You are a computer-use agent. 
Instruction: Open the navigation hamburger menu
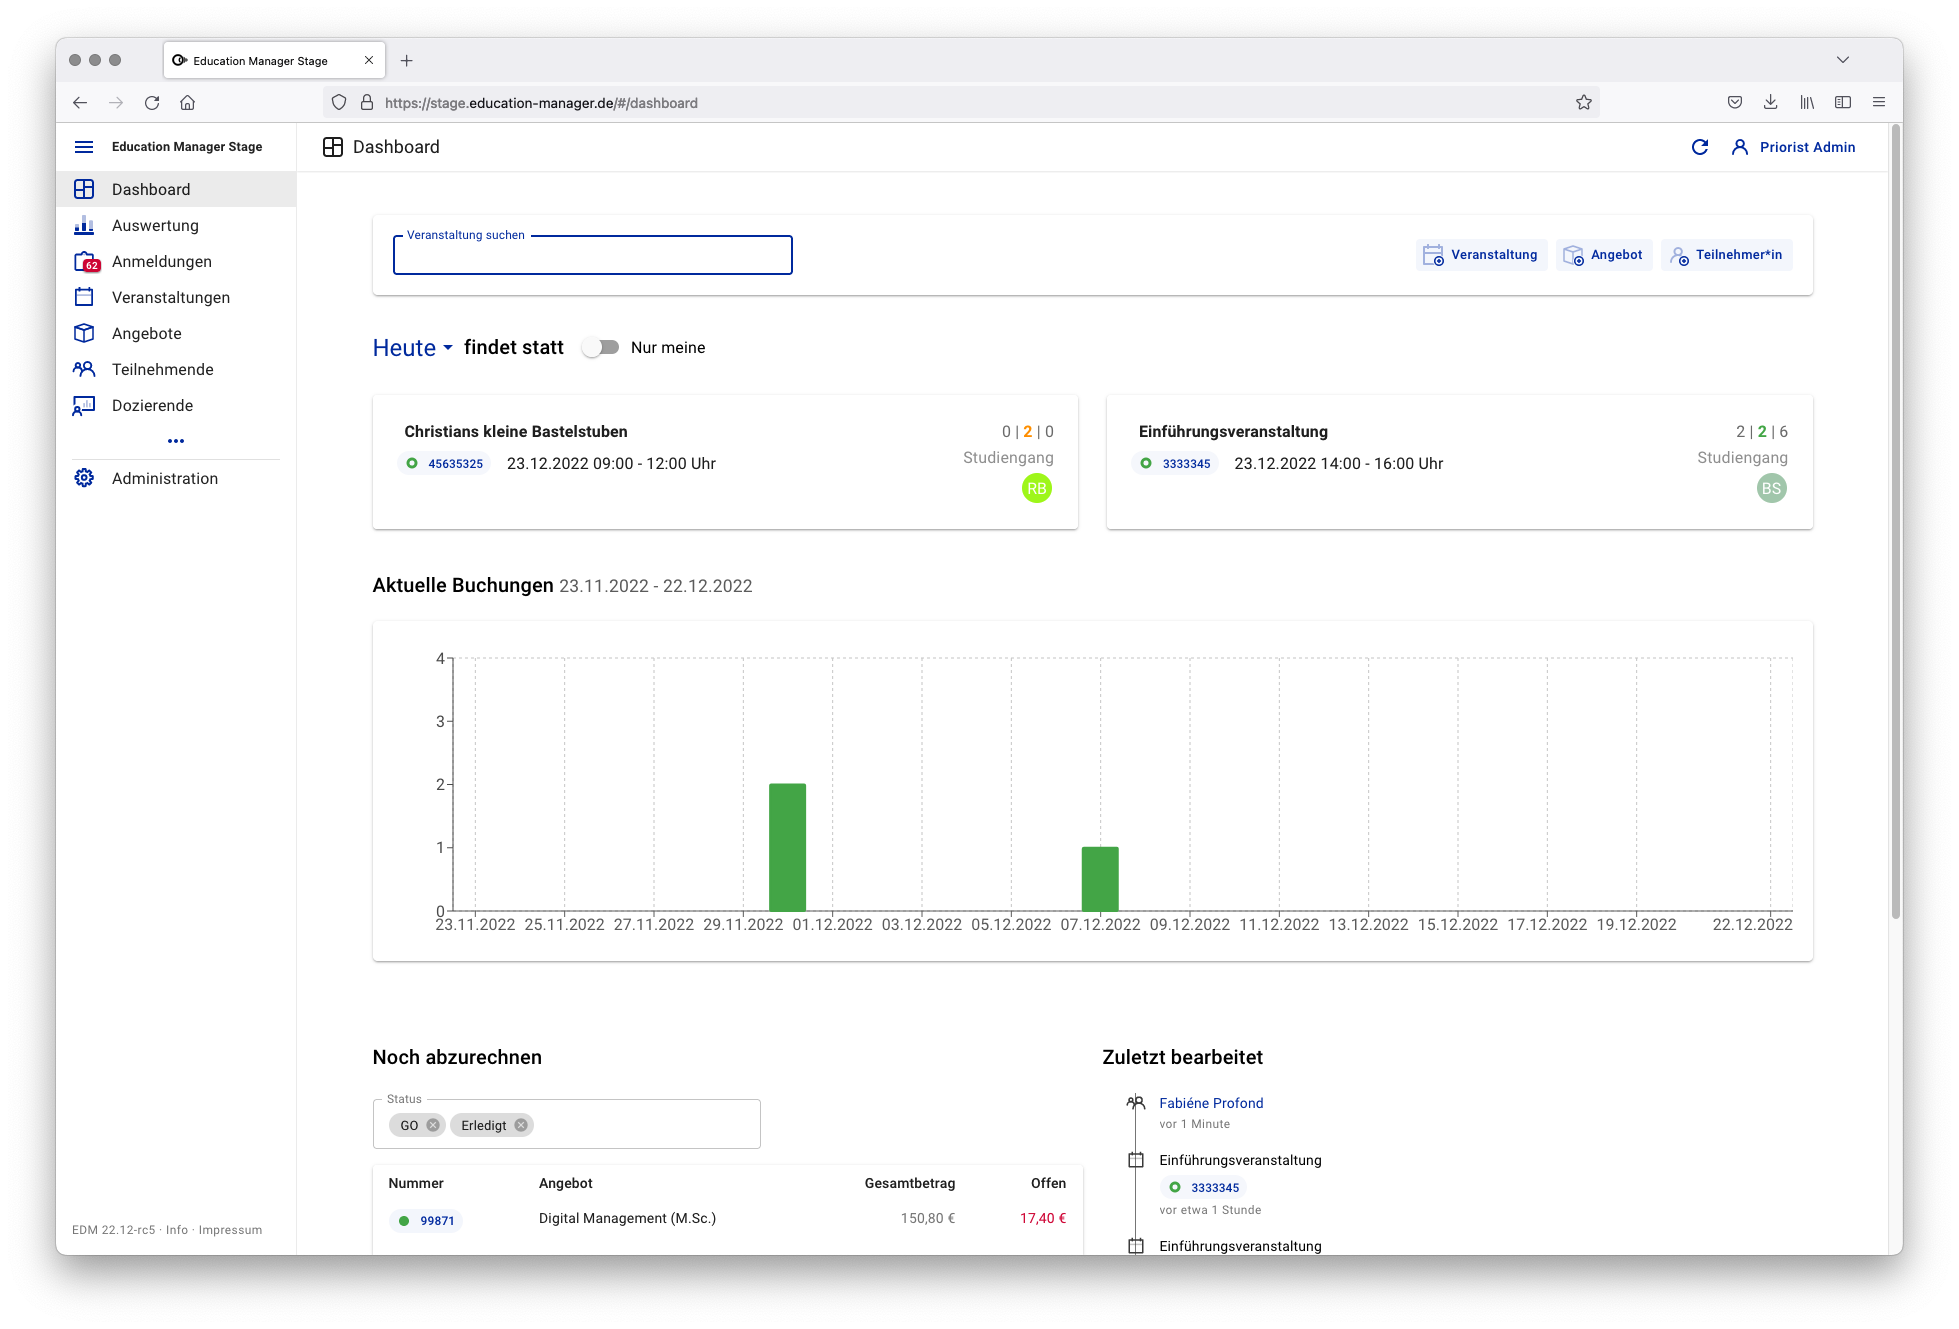coord(84,146)
